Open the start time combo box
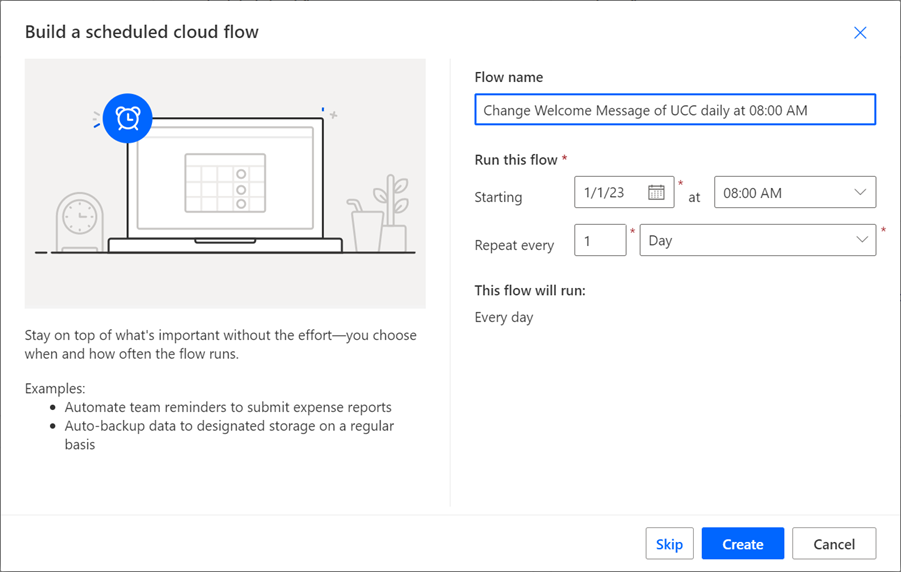This screenshot has height=572, width=901. [785, 193]
